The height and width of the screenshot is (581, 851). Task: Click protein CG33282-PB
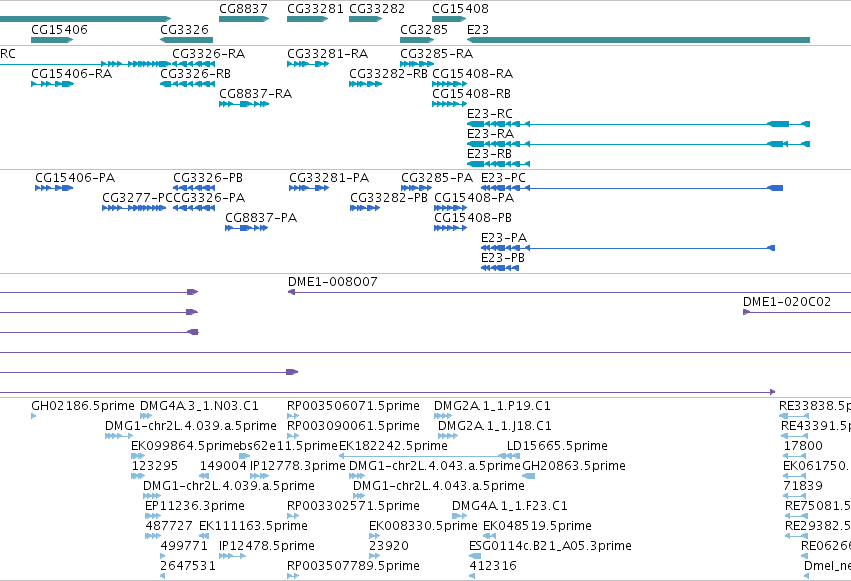(x=365, y=208)
